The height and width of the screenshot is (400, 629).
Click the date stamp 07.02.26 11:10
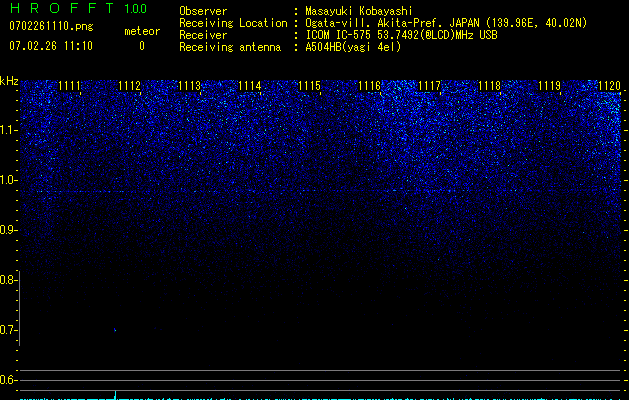[51, 46]
